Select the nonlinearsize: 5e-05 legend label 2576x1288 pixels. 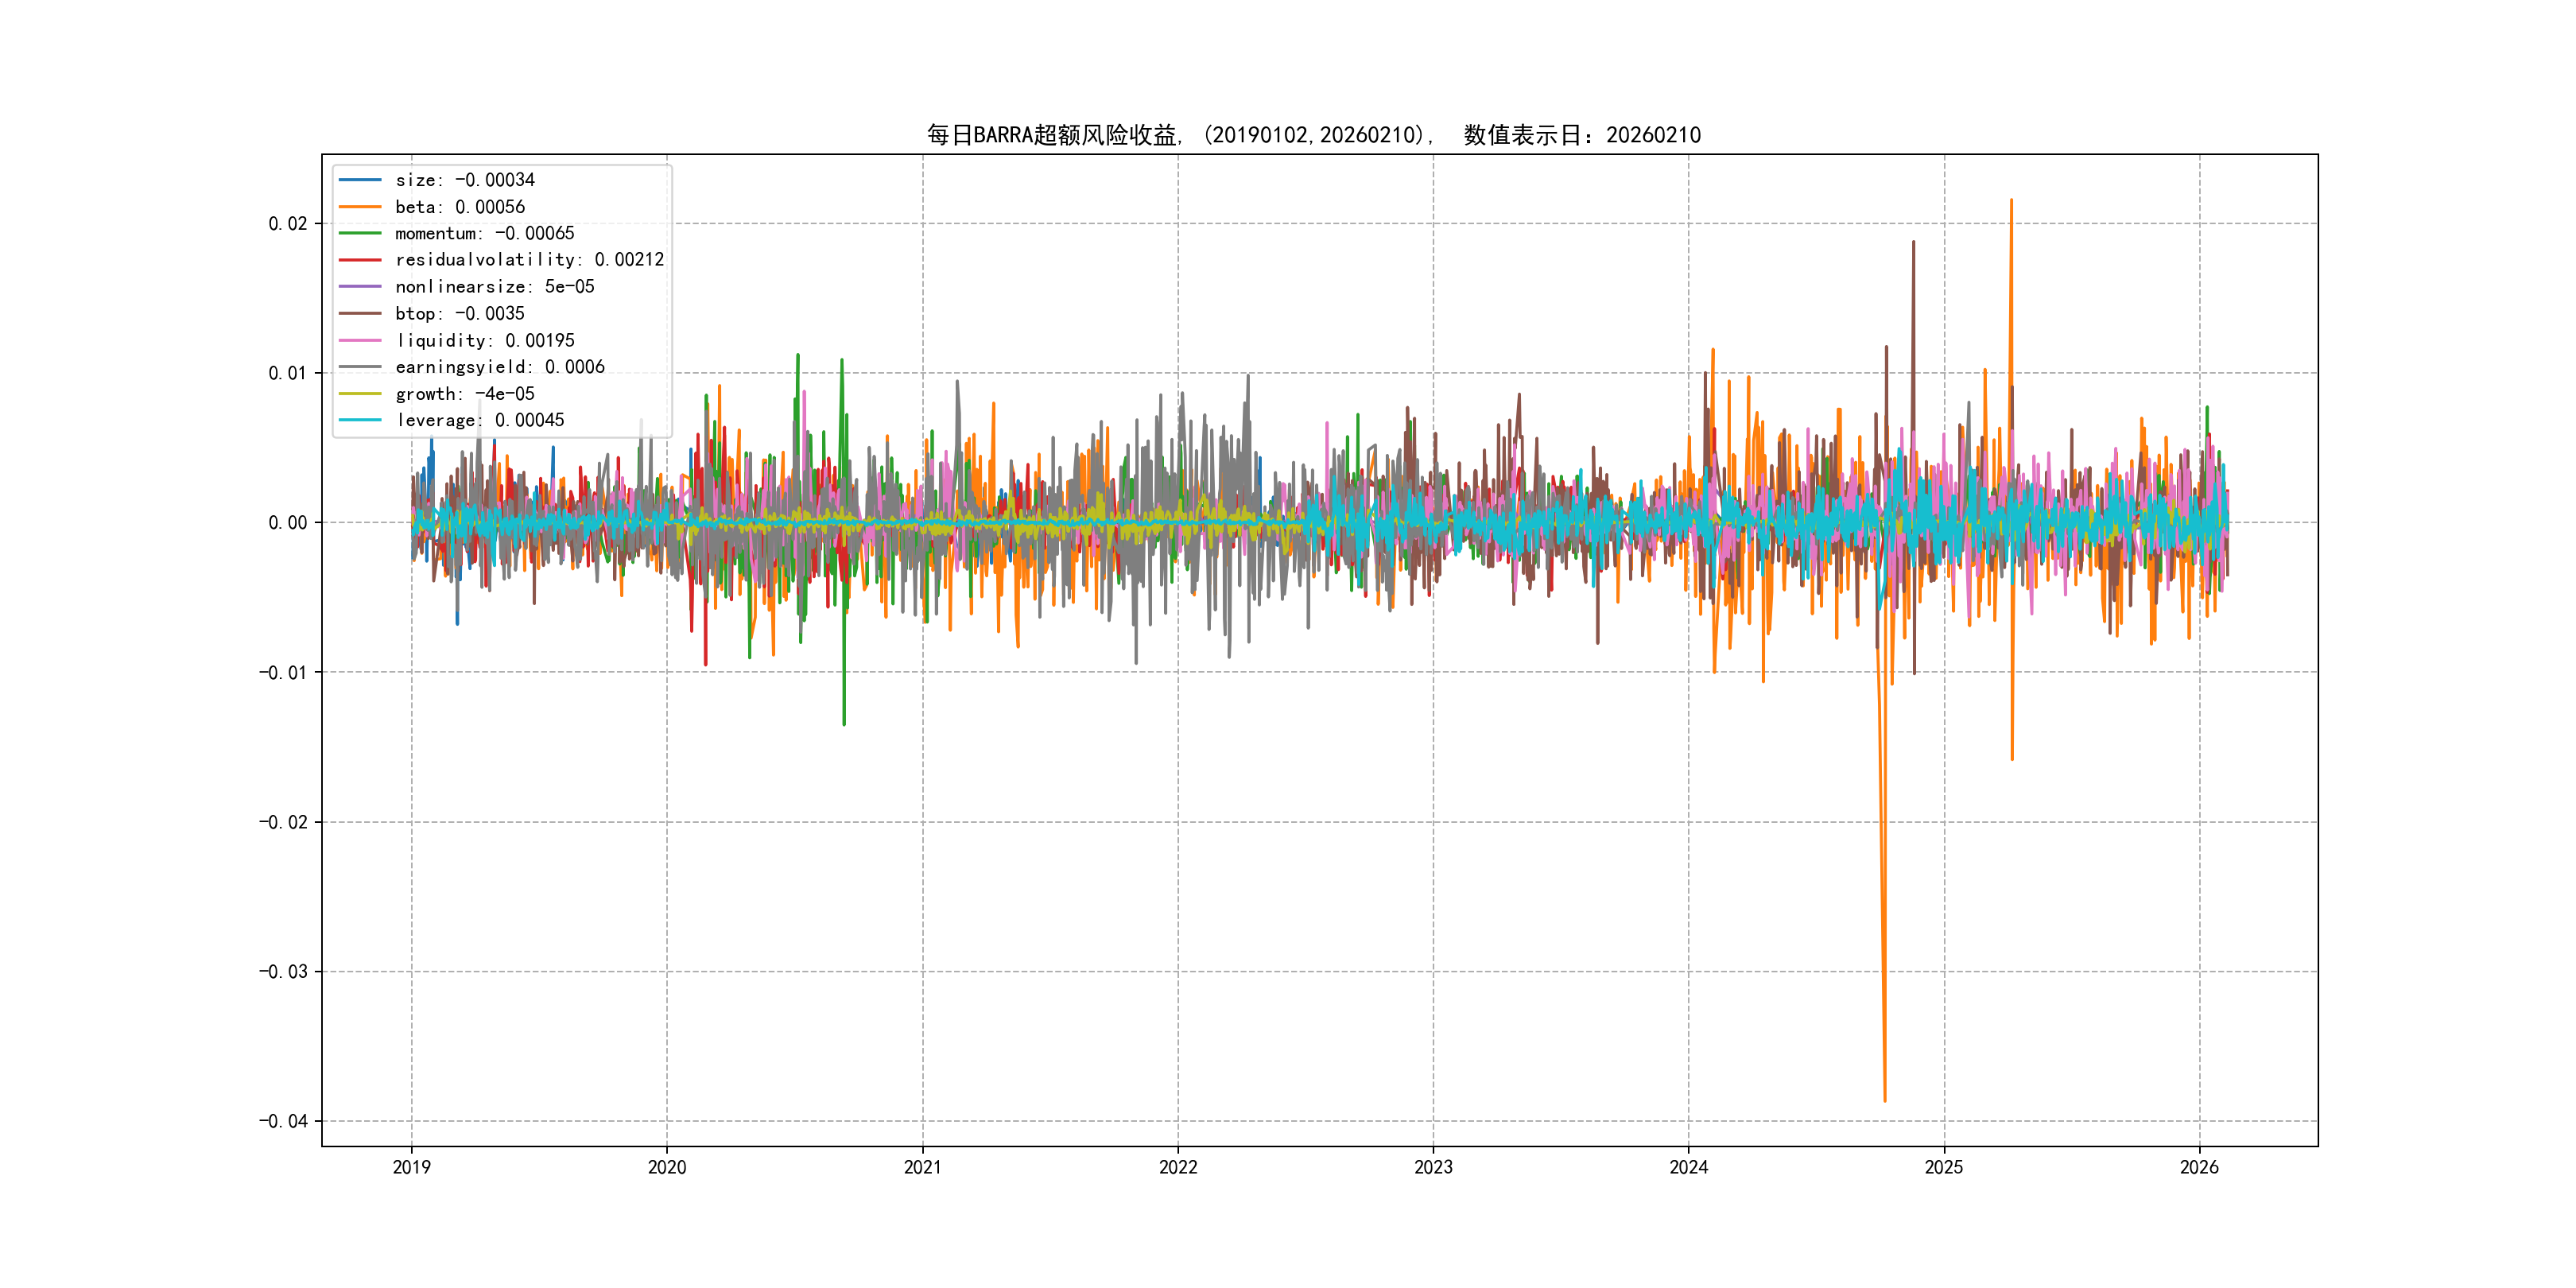[494, 287]
